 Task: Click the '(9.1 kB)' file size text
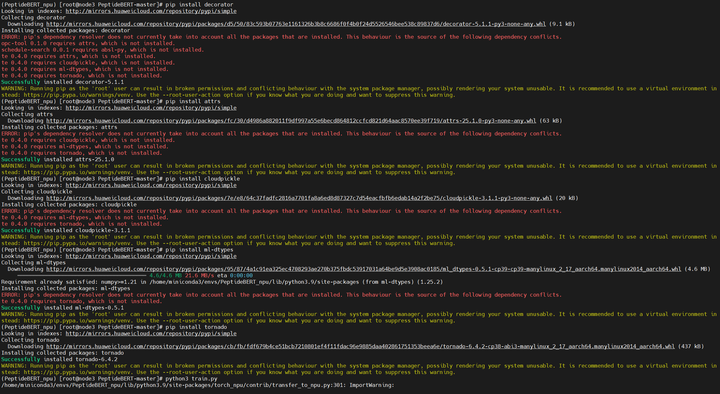tap(562, 24)
